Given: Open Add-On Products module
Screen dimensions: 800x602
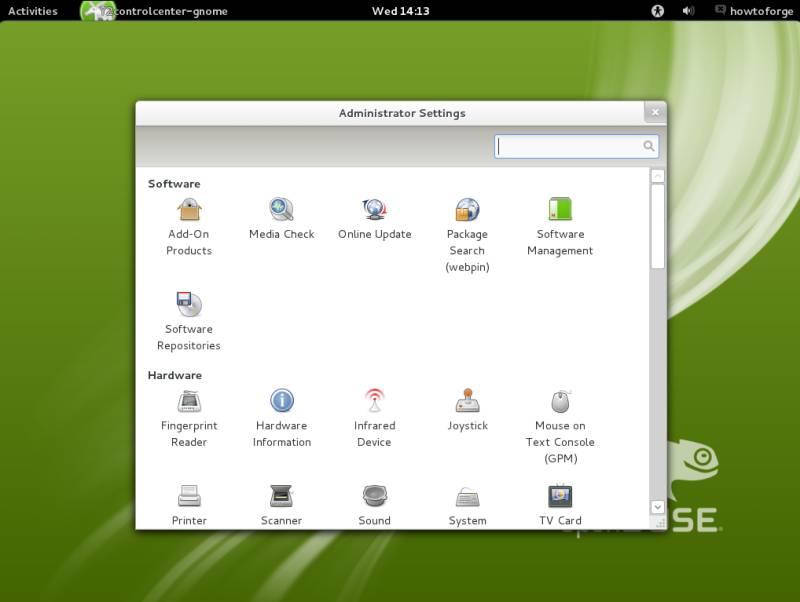Looking at the screenshot, I should 189,227.
